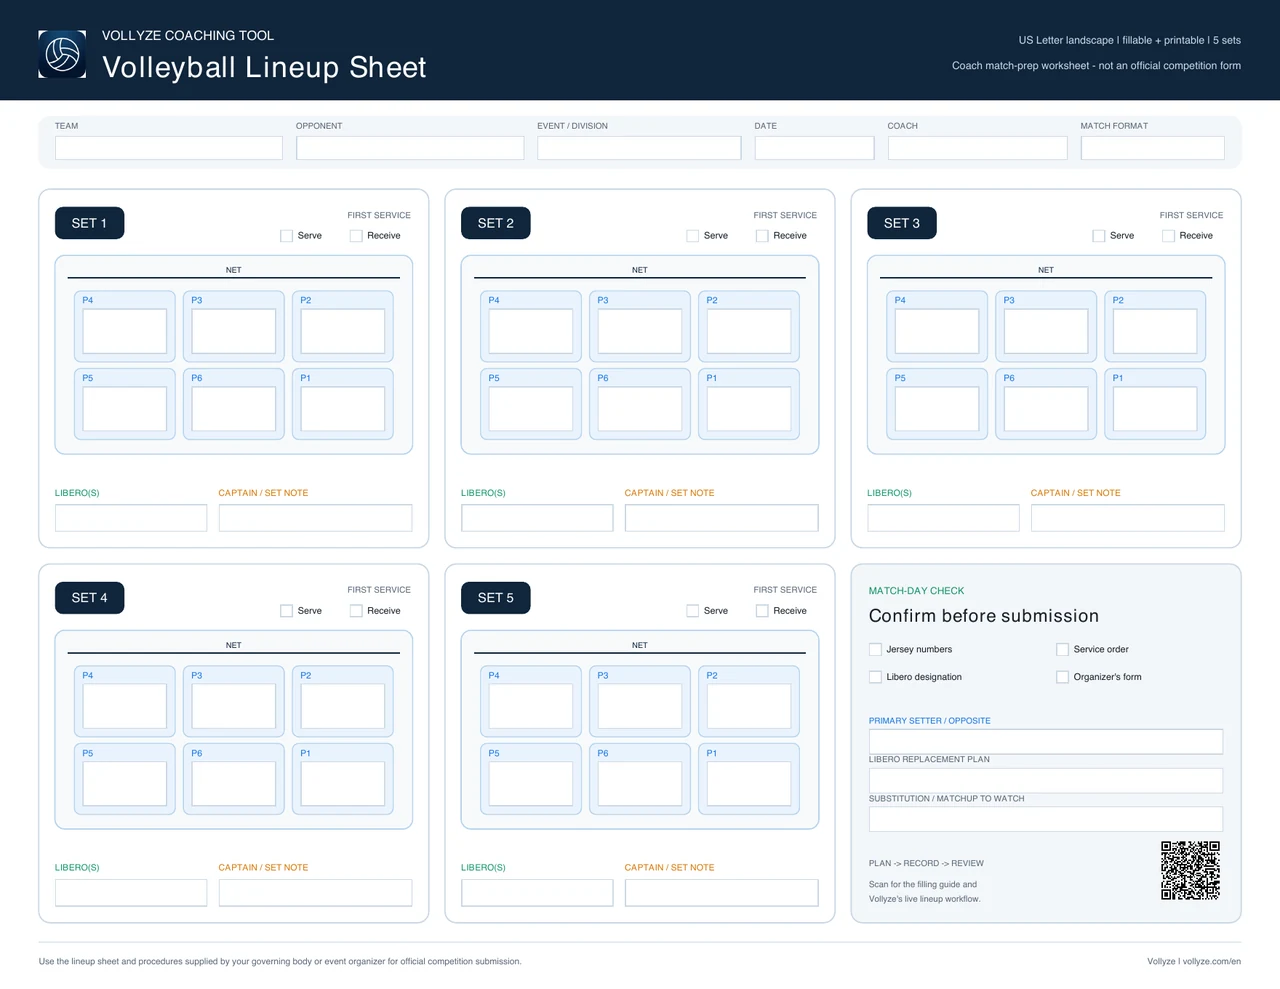Click the Set 4 Captain / Set Note field
The height and width of the screenshot is (989, 1280).
click(316, 893)
